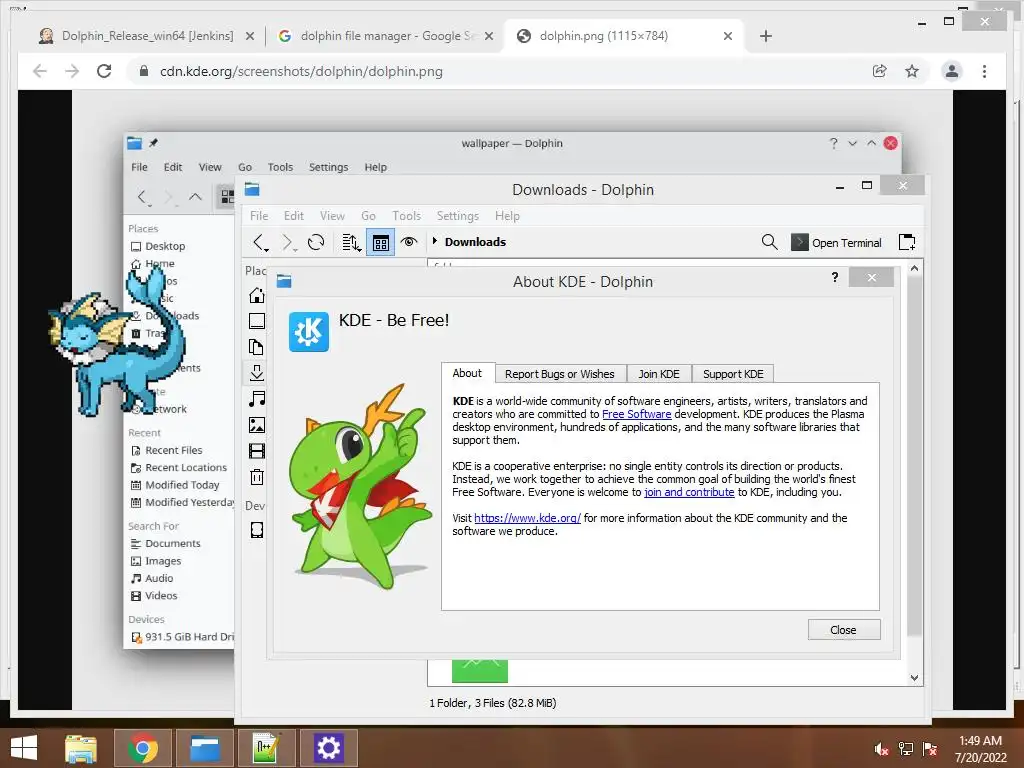This screenshot has height=768, width=1024.
Task: Go back in the Downloads Dolphin window
Action: [x=260, y=242]
